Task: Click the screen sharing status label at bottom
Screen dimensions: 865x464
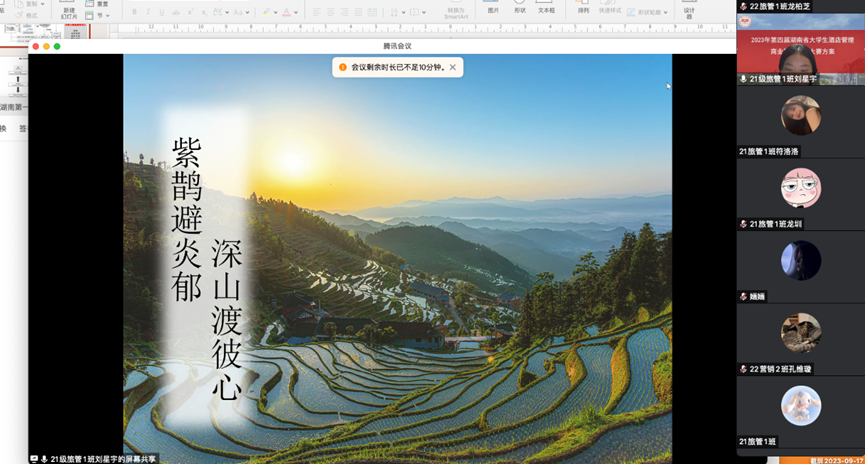Action: (x=98, y=459)
